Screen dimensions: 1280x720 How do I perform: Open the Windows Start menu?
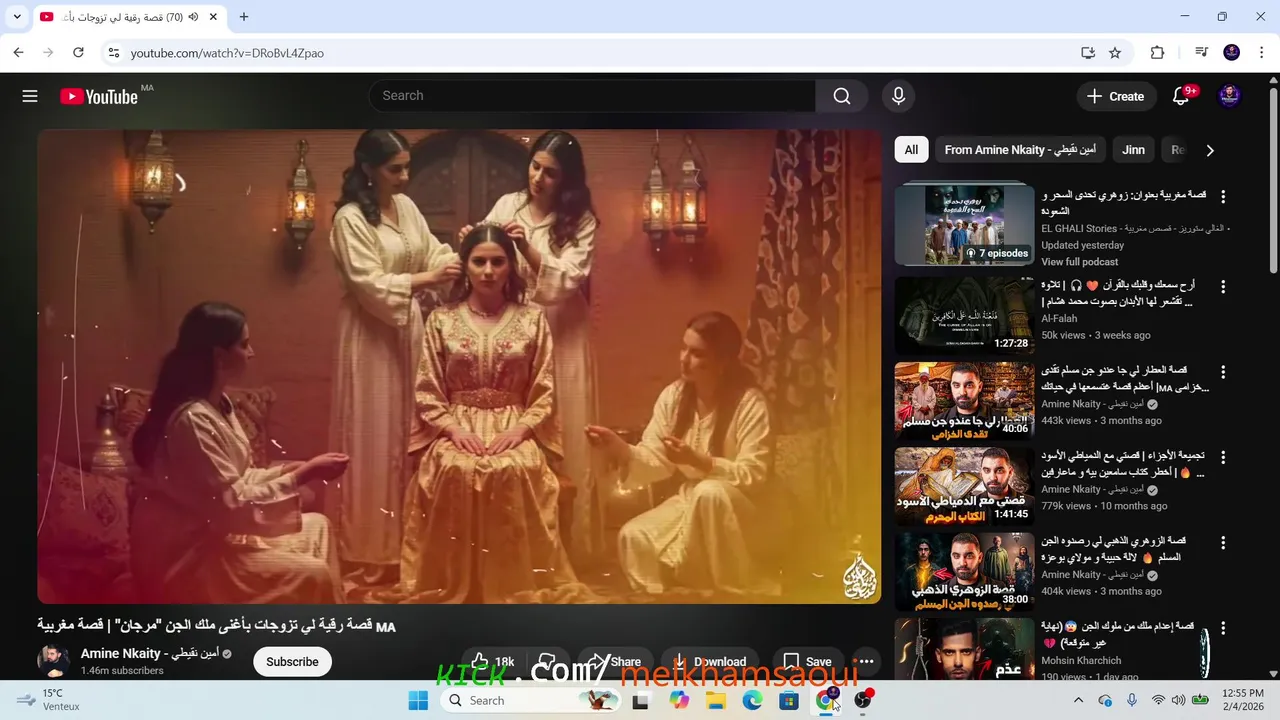418,700
